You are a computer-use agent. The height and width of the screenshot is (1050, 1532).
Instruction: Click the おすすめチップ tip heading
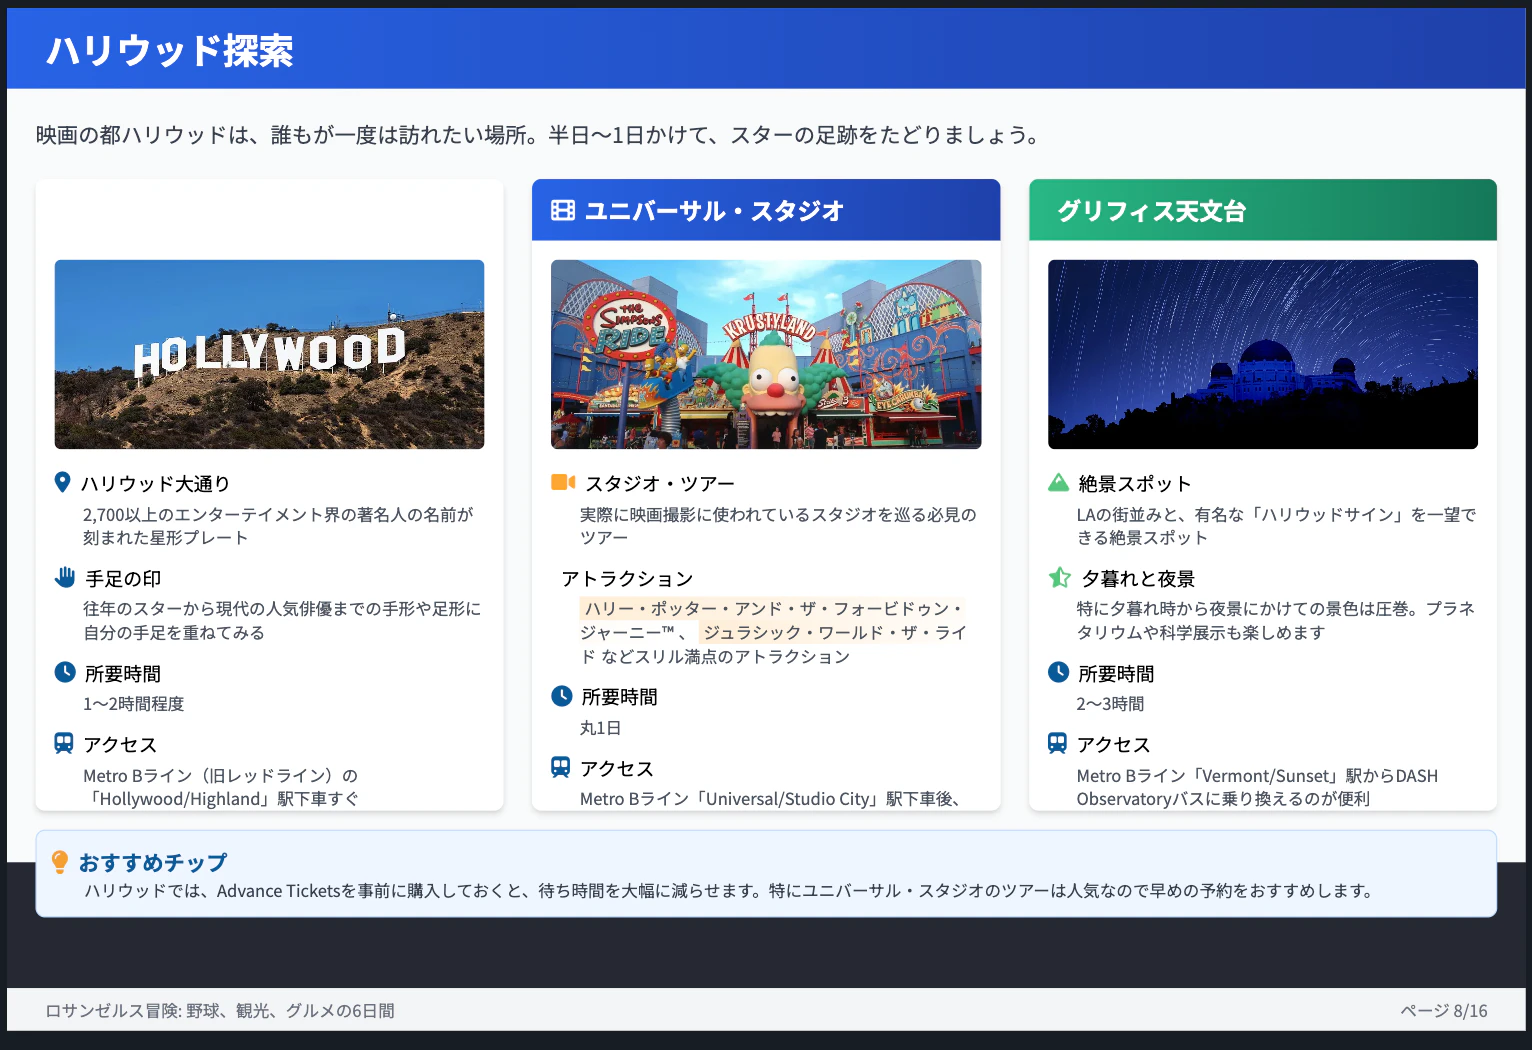tap(153, 862)
